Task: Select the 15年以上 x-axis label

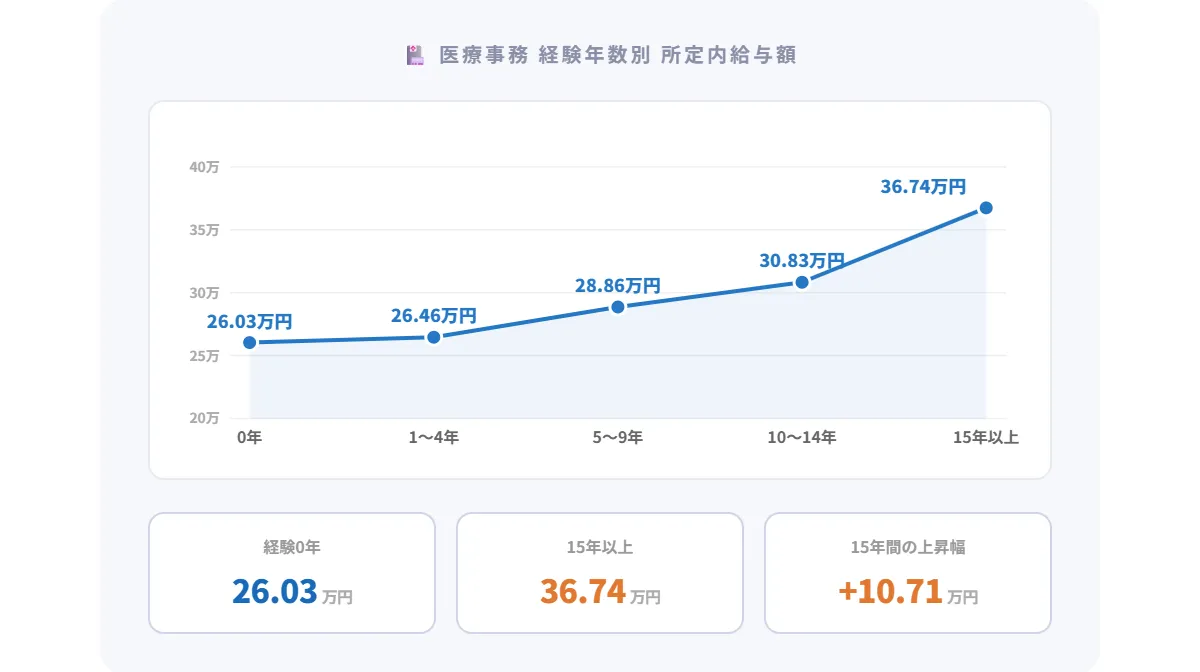Action: click(x=986, y=438)
